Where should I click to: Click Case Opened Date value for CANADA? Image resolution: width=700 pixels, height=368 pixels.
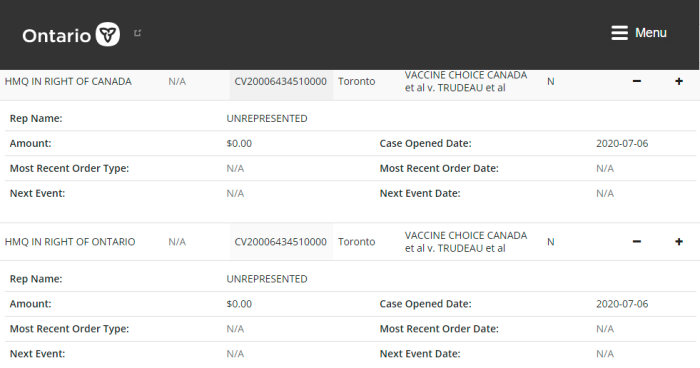pos(622,143)
